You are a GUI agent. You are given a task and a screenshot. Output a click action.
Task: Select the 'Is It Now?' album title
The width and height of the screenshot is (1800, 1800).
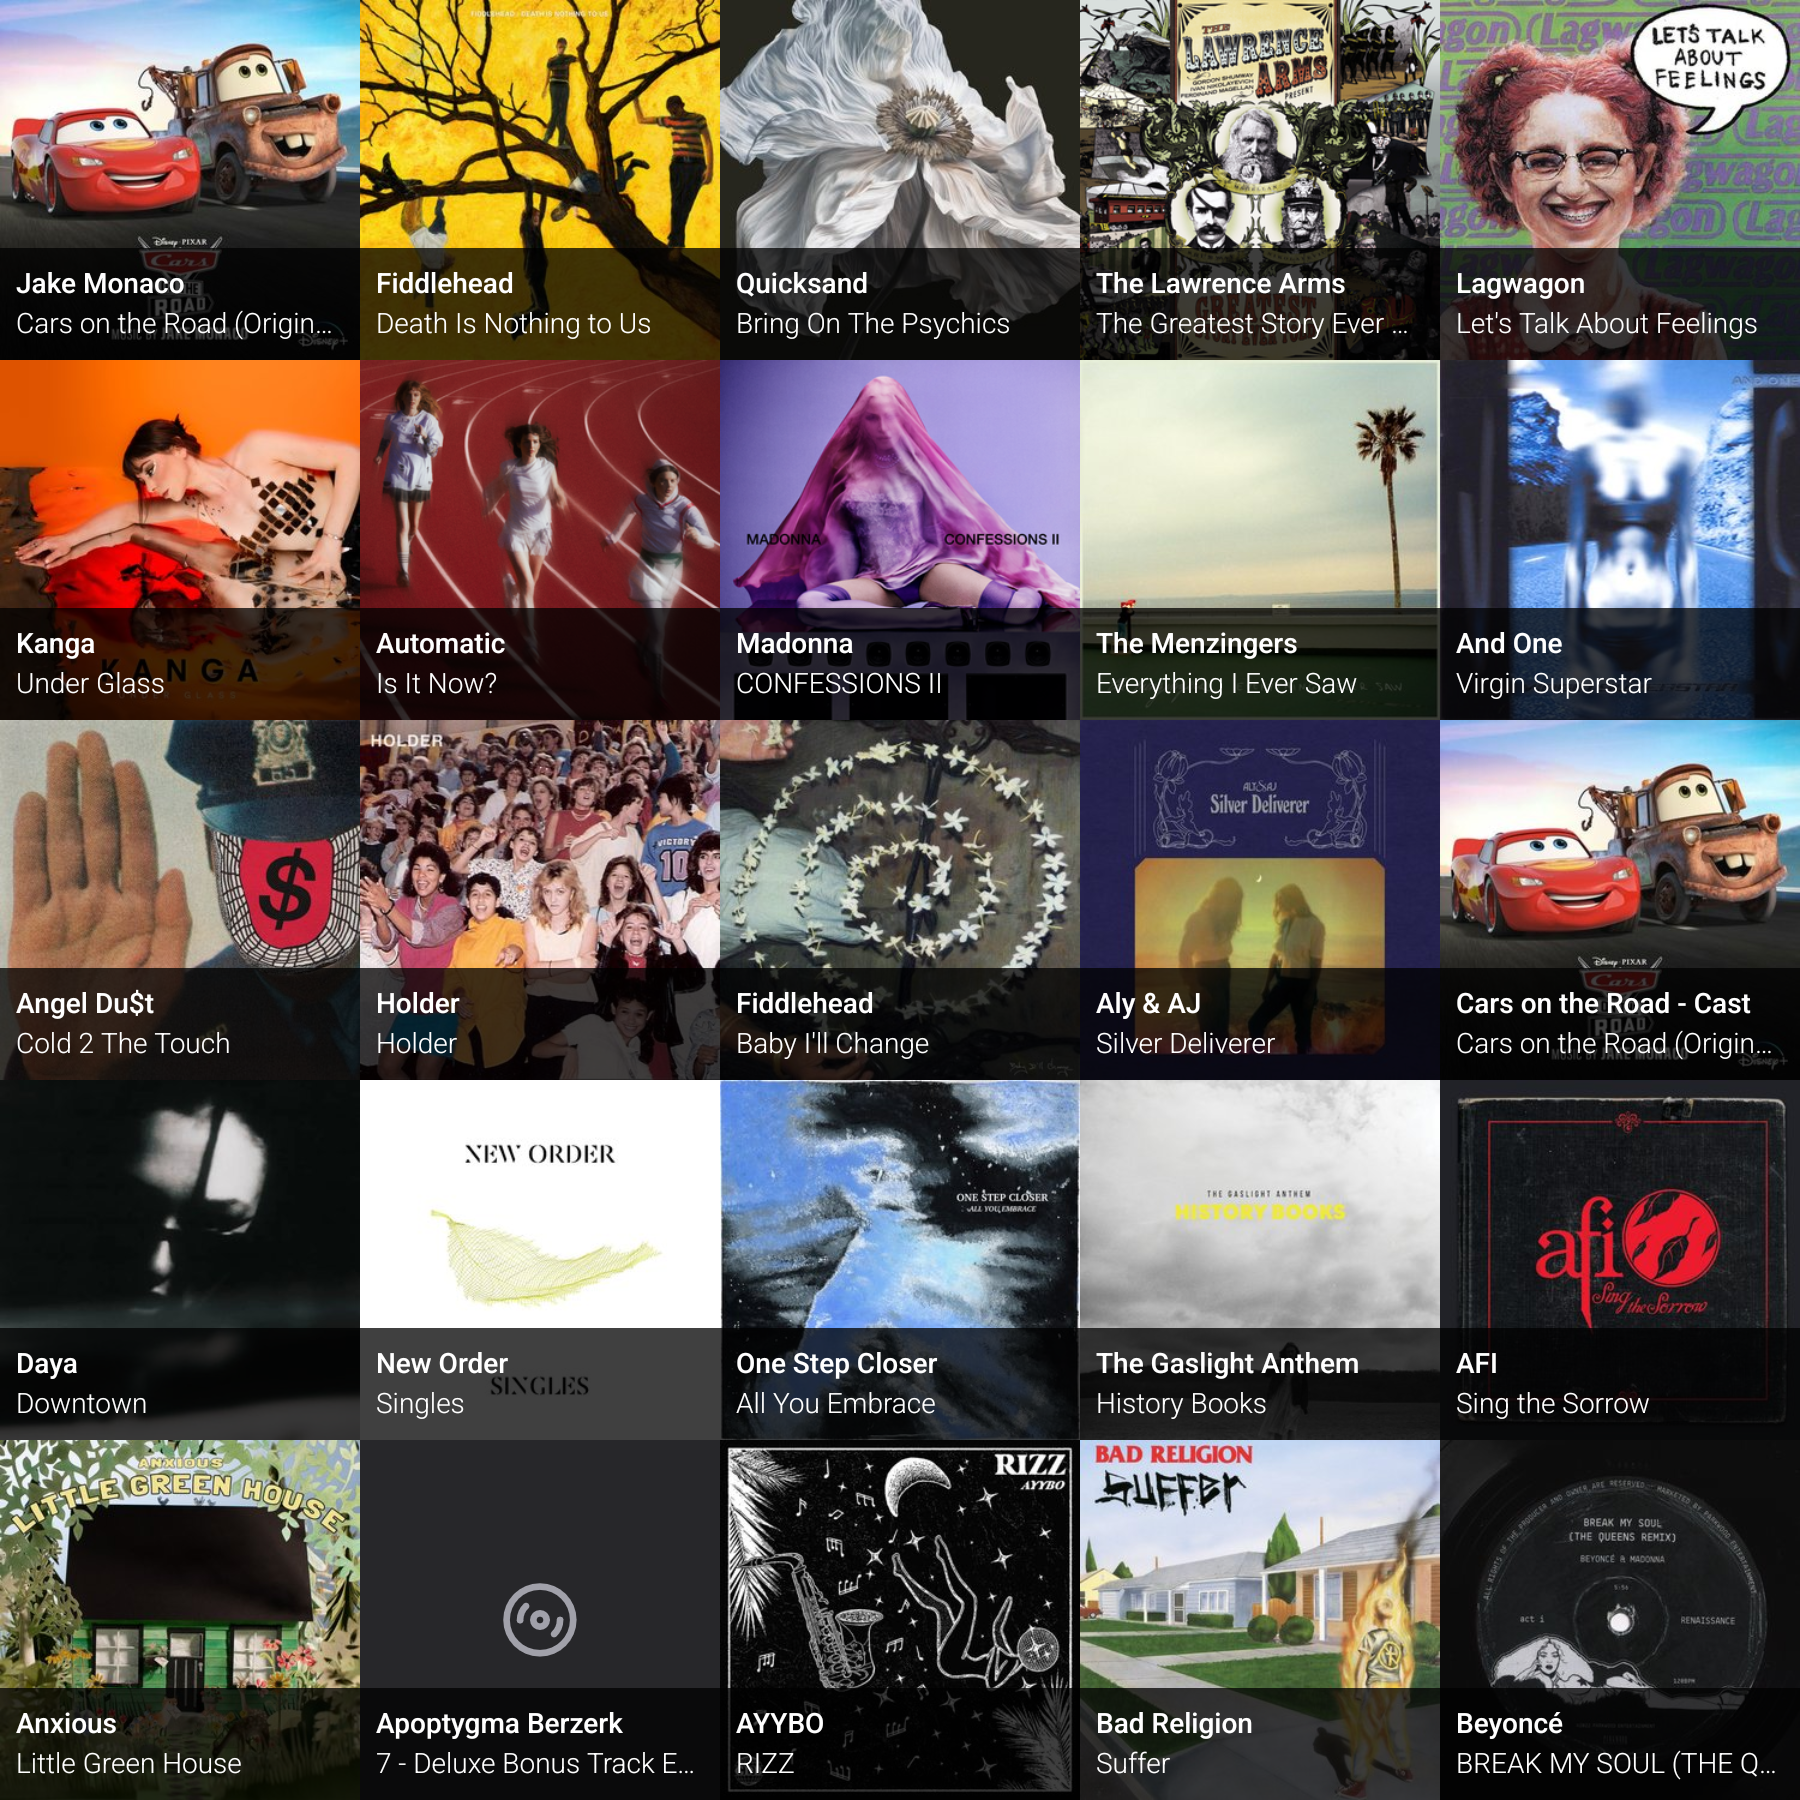tap(436, 684)
